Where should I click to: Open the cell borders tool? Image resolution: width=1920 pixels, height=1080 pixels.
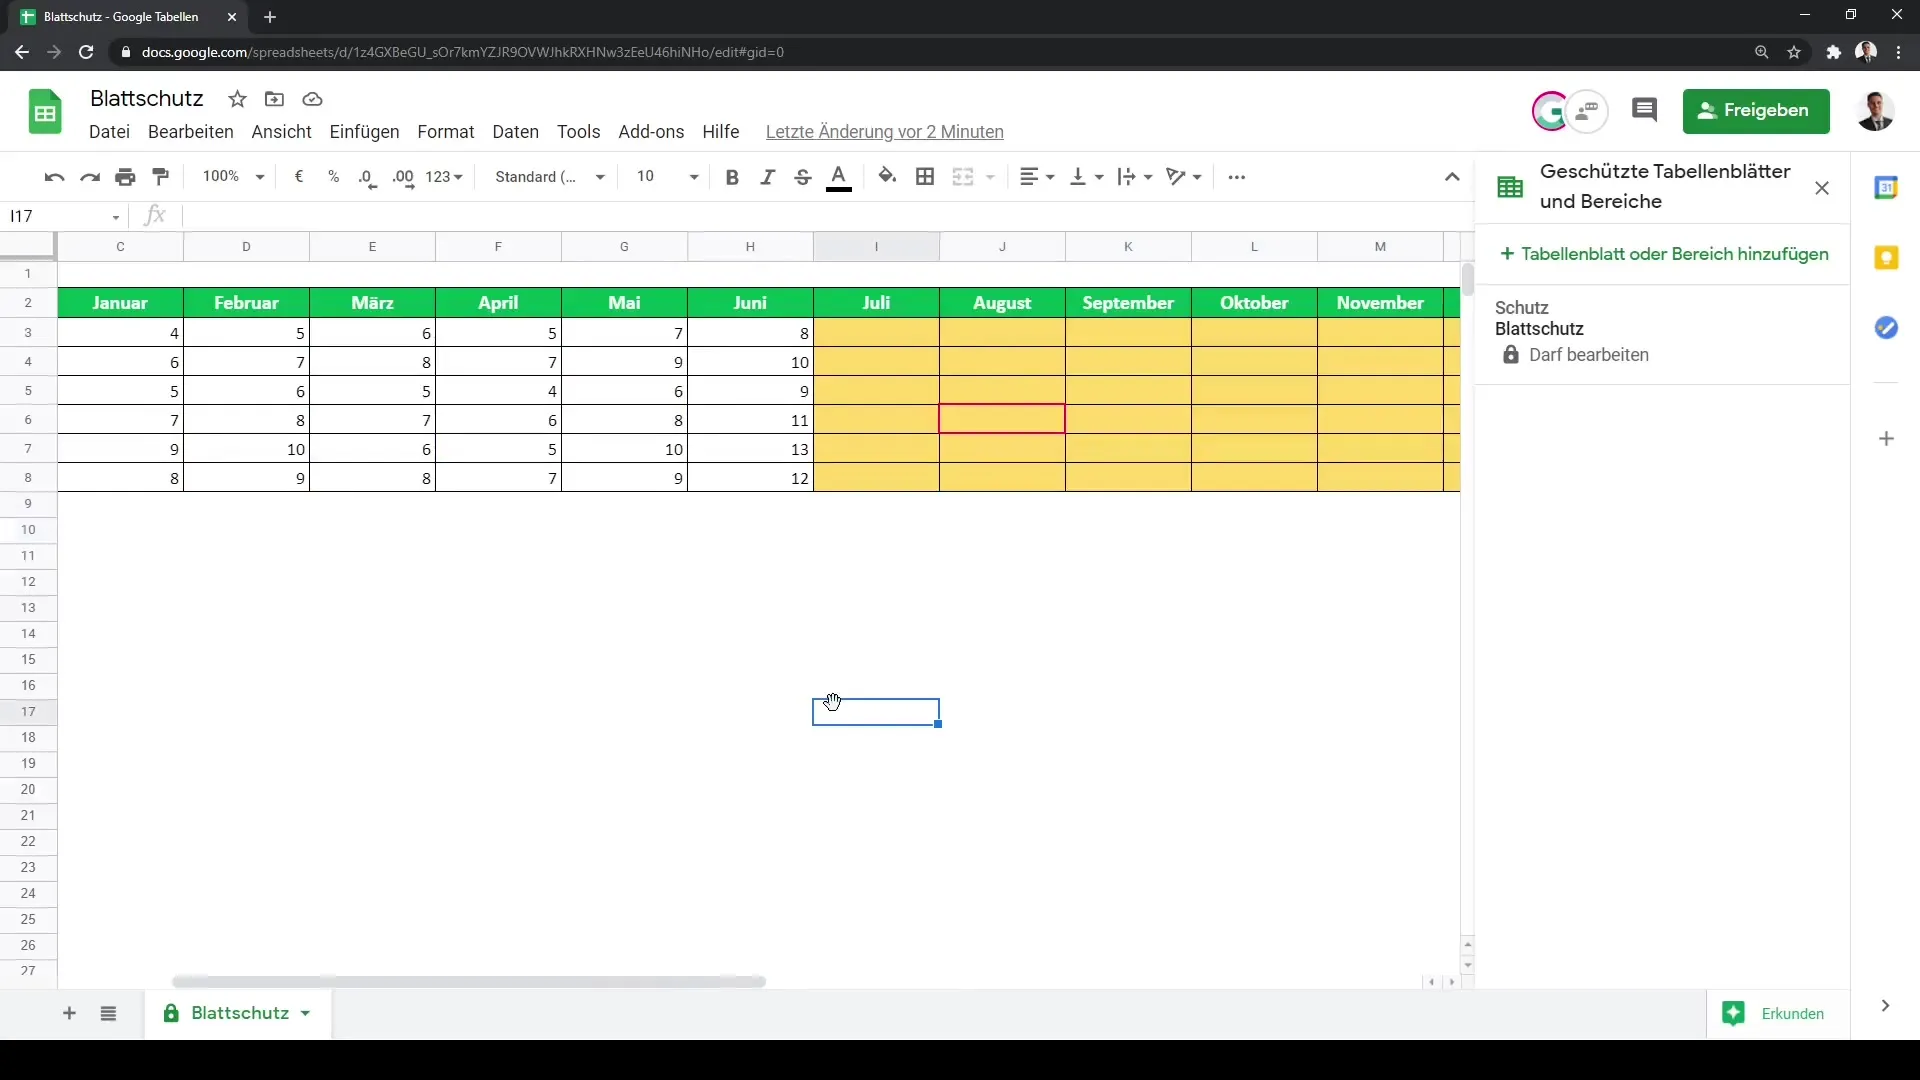925,177
